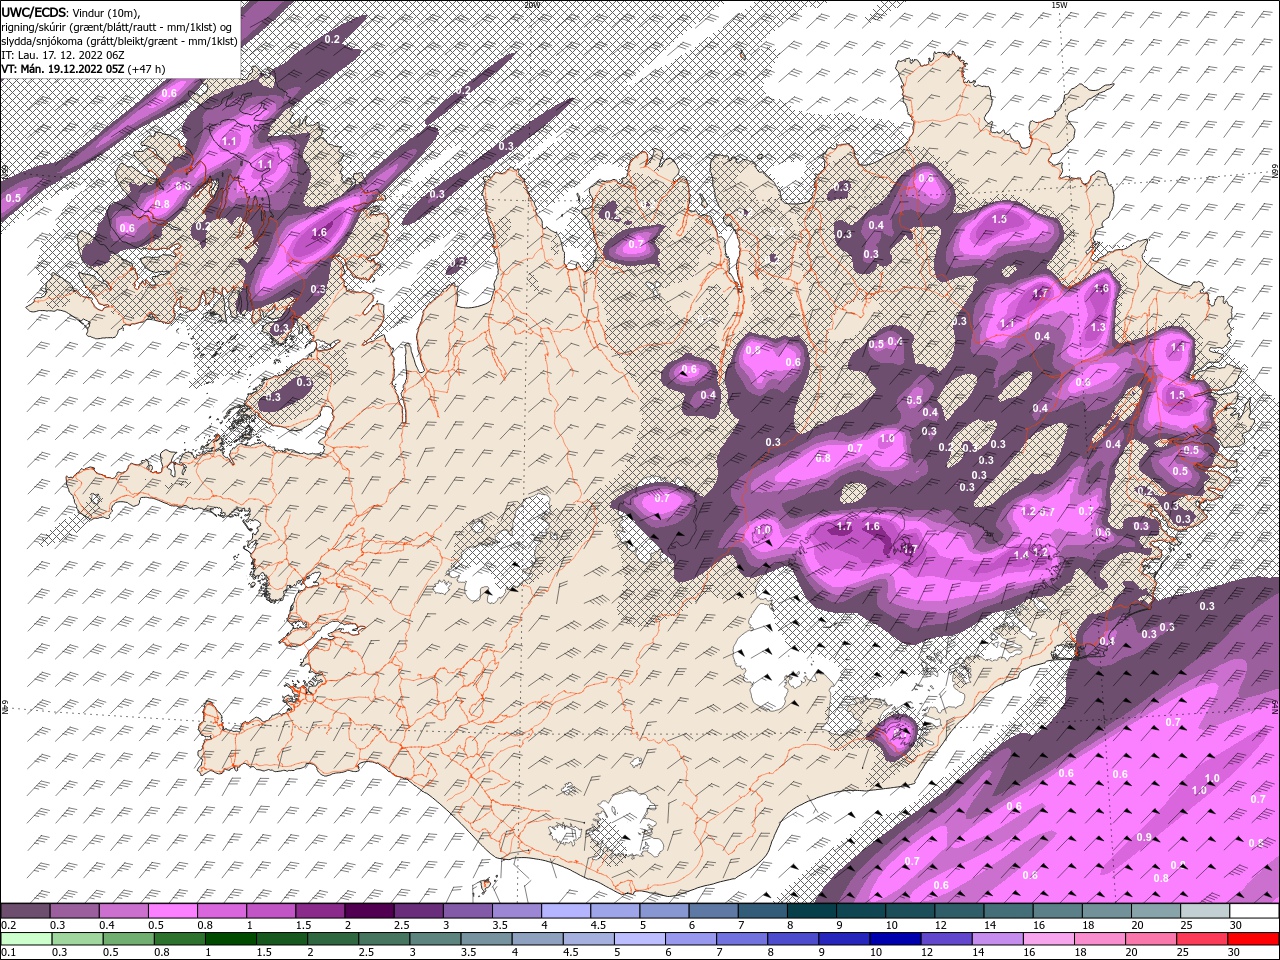Click the '18' label in snow legend
Screen dimensions: 1280x960
(1088, 925)
